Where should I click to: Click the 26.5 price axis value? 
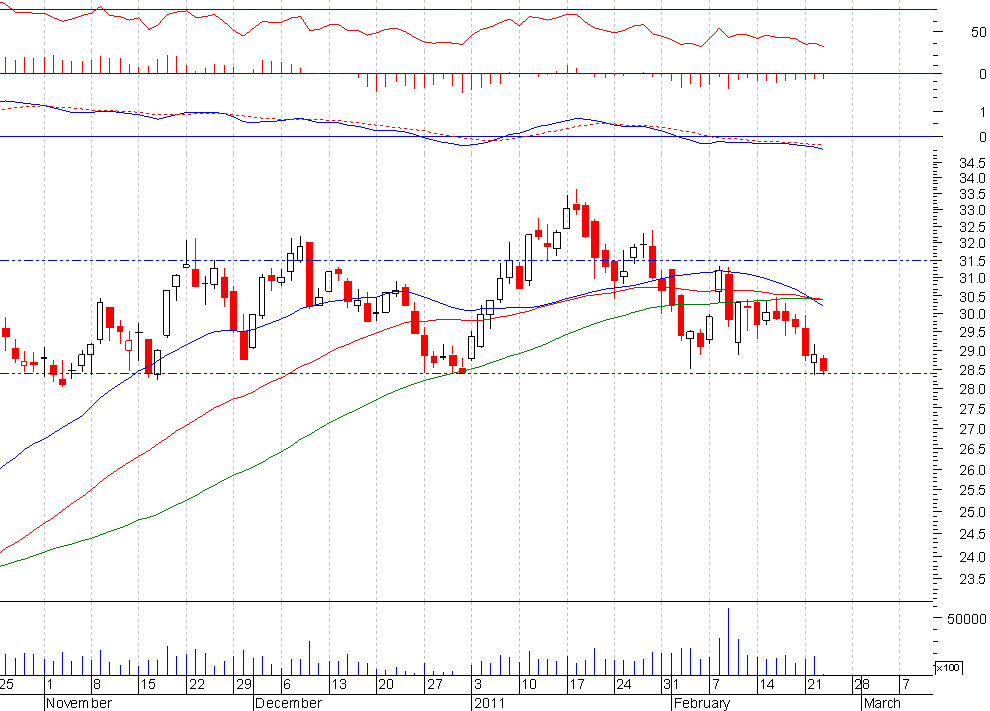point(972,450)
